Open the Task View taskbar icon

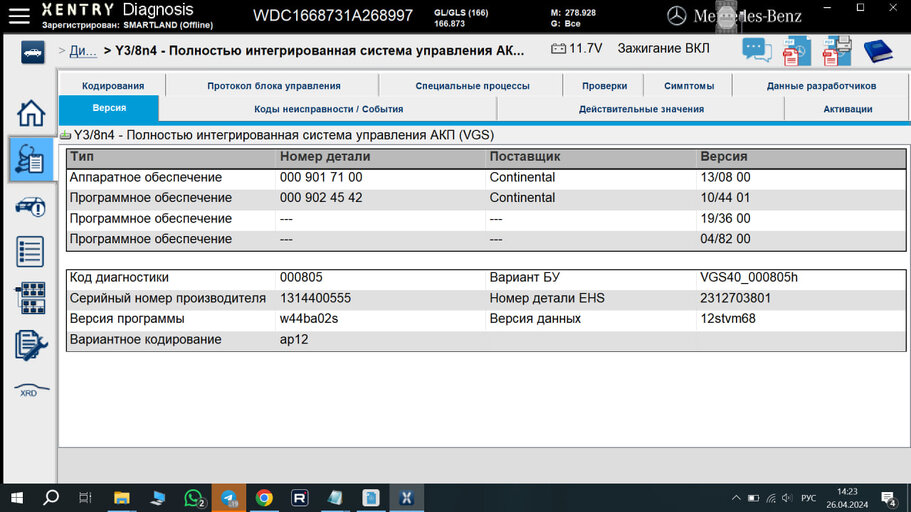pyautogui.click(x=85, y=498)
